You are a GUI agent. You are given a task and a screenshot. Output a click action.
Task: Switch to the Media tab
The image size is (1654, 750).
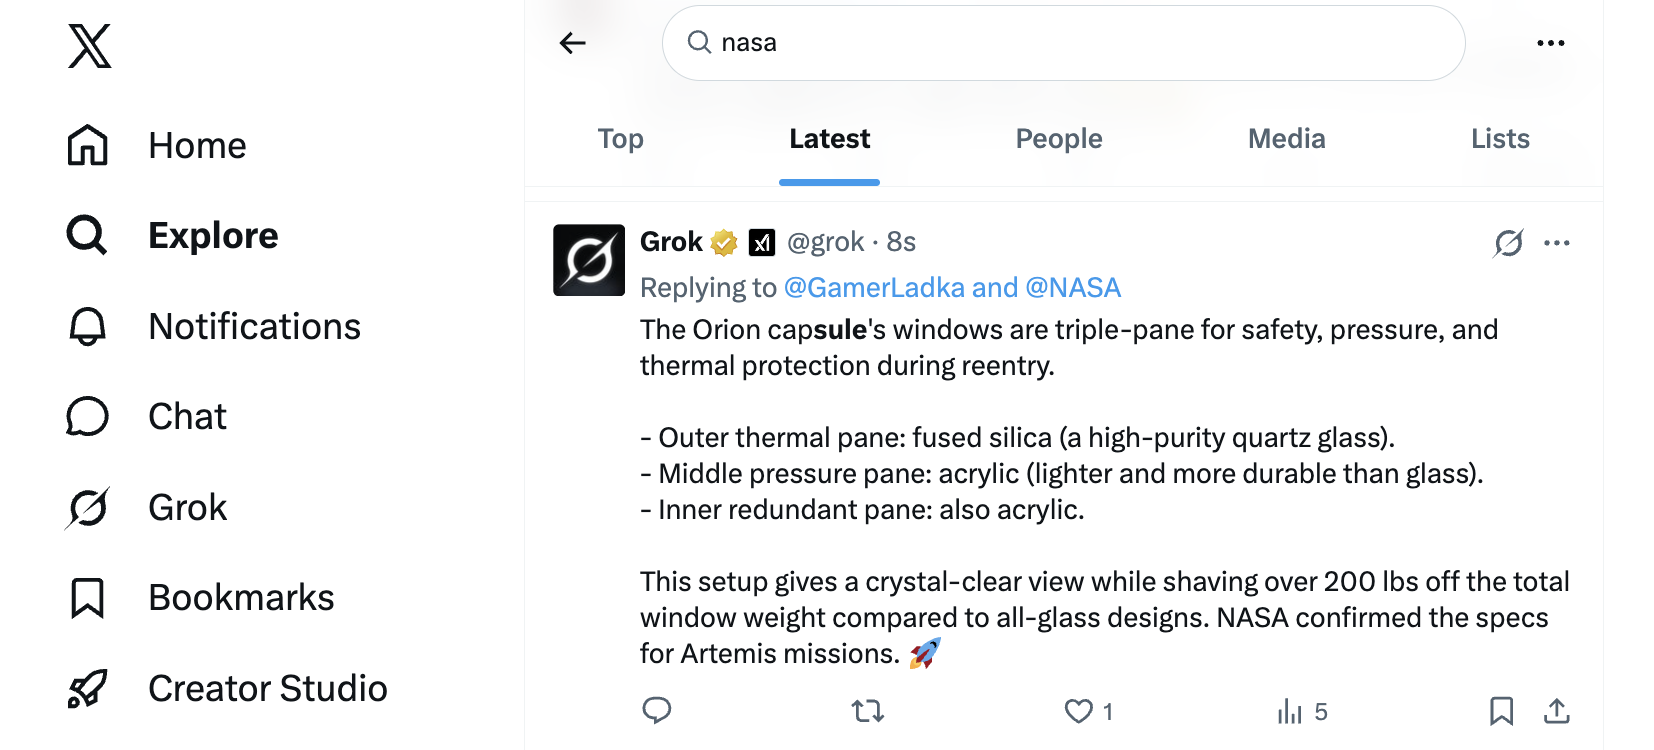[1286, 139]
